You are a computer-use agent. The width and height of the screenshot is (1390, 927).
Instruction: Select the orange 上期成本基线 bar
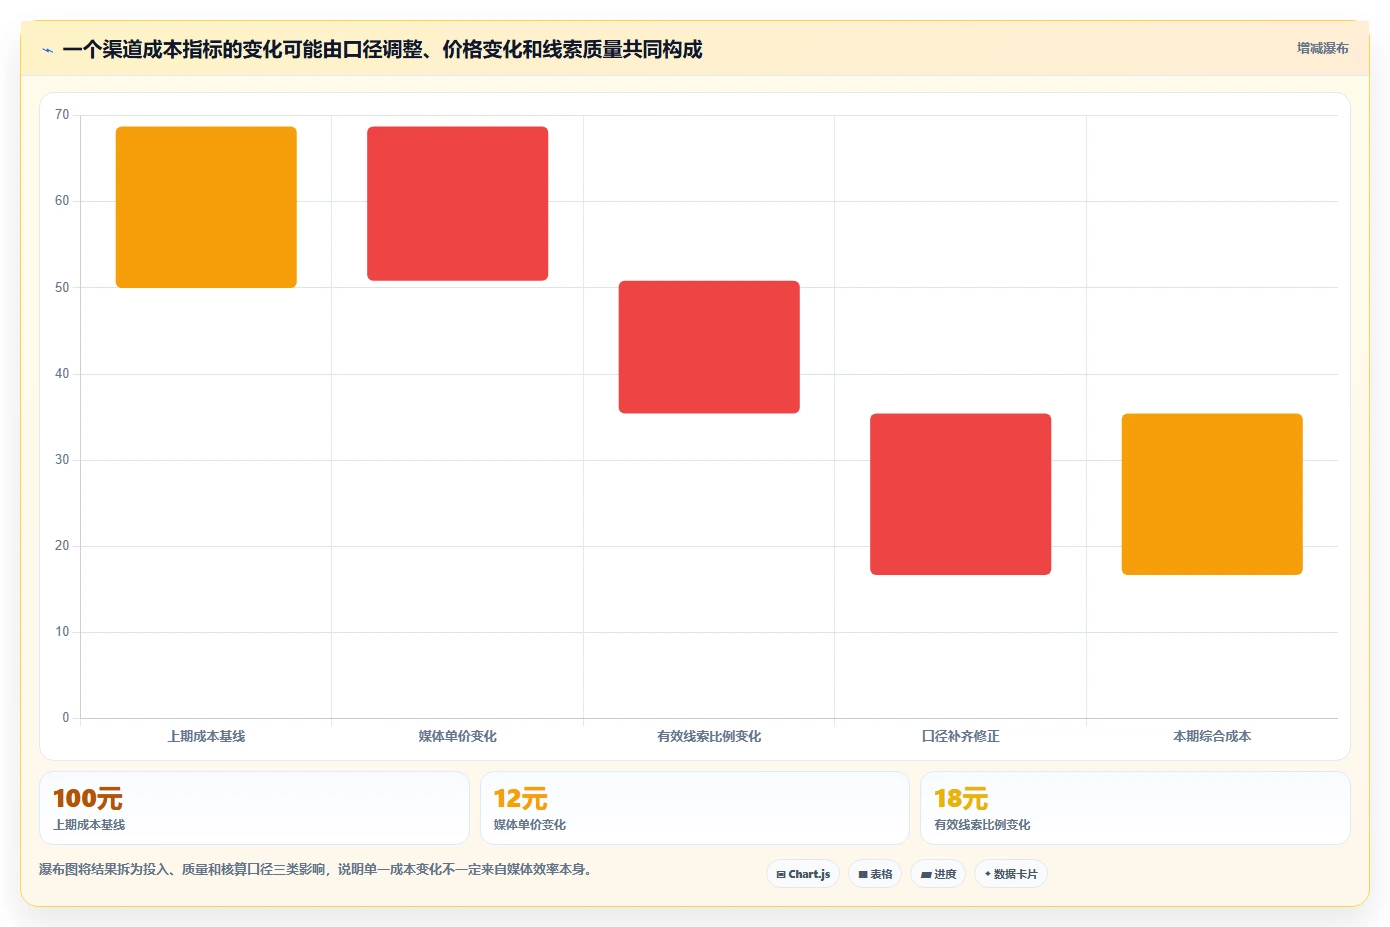206,207
